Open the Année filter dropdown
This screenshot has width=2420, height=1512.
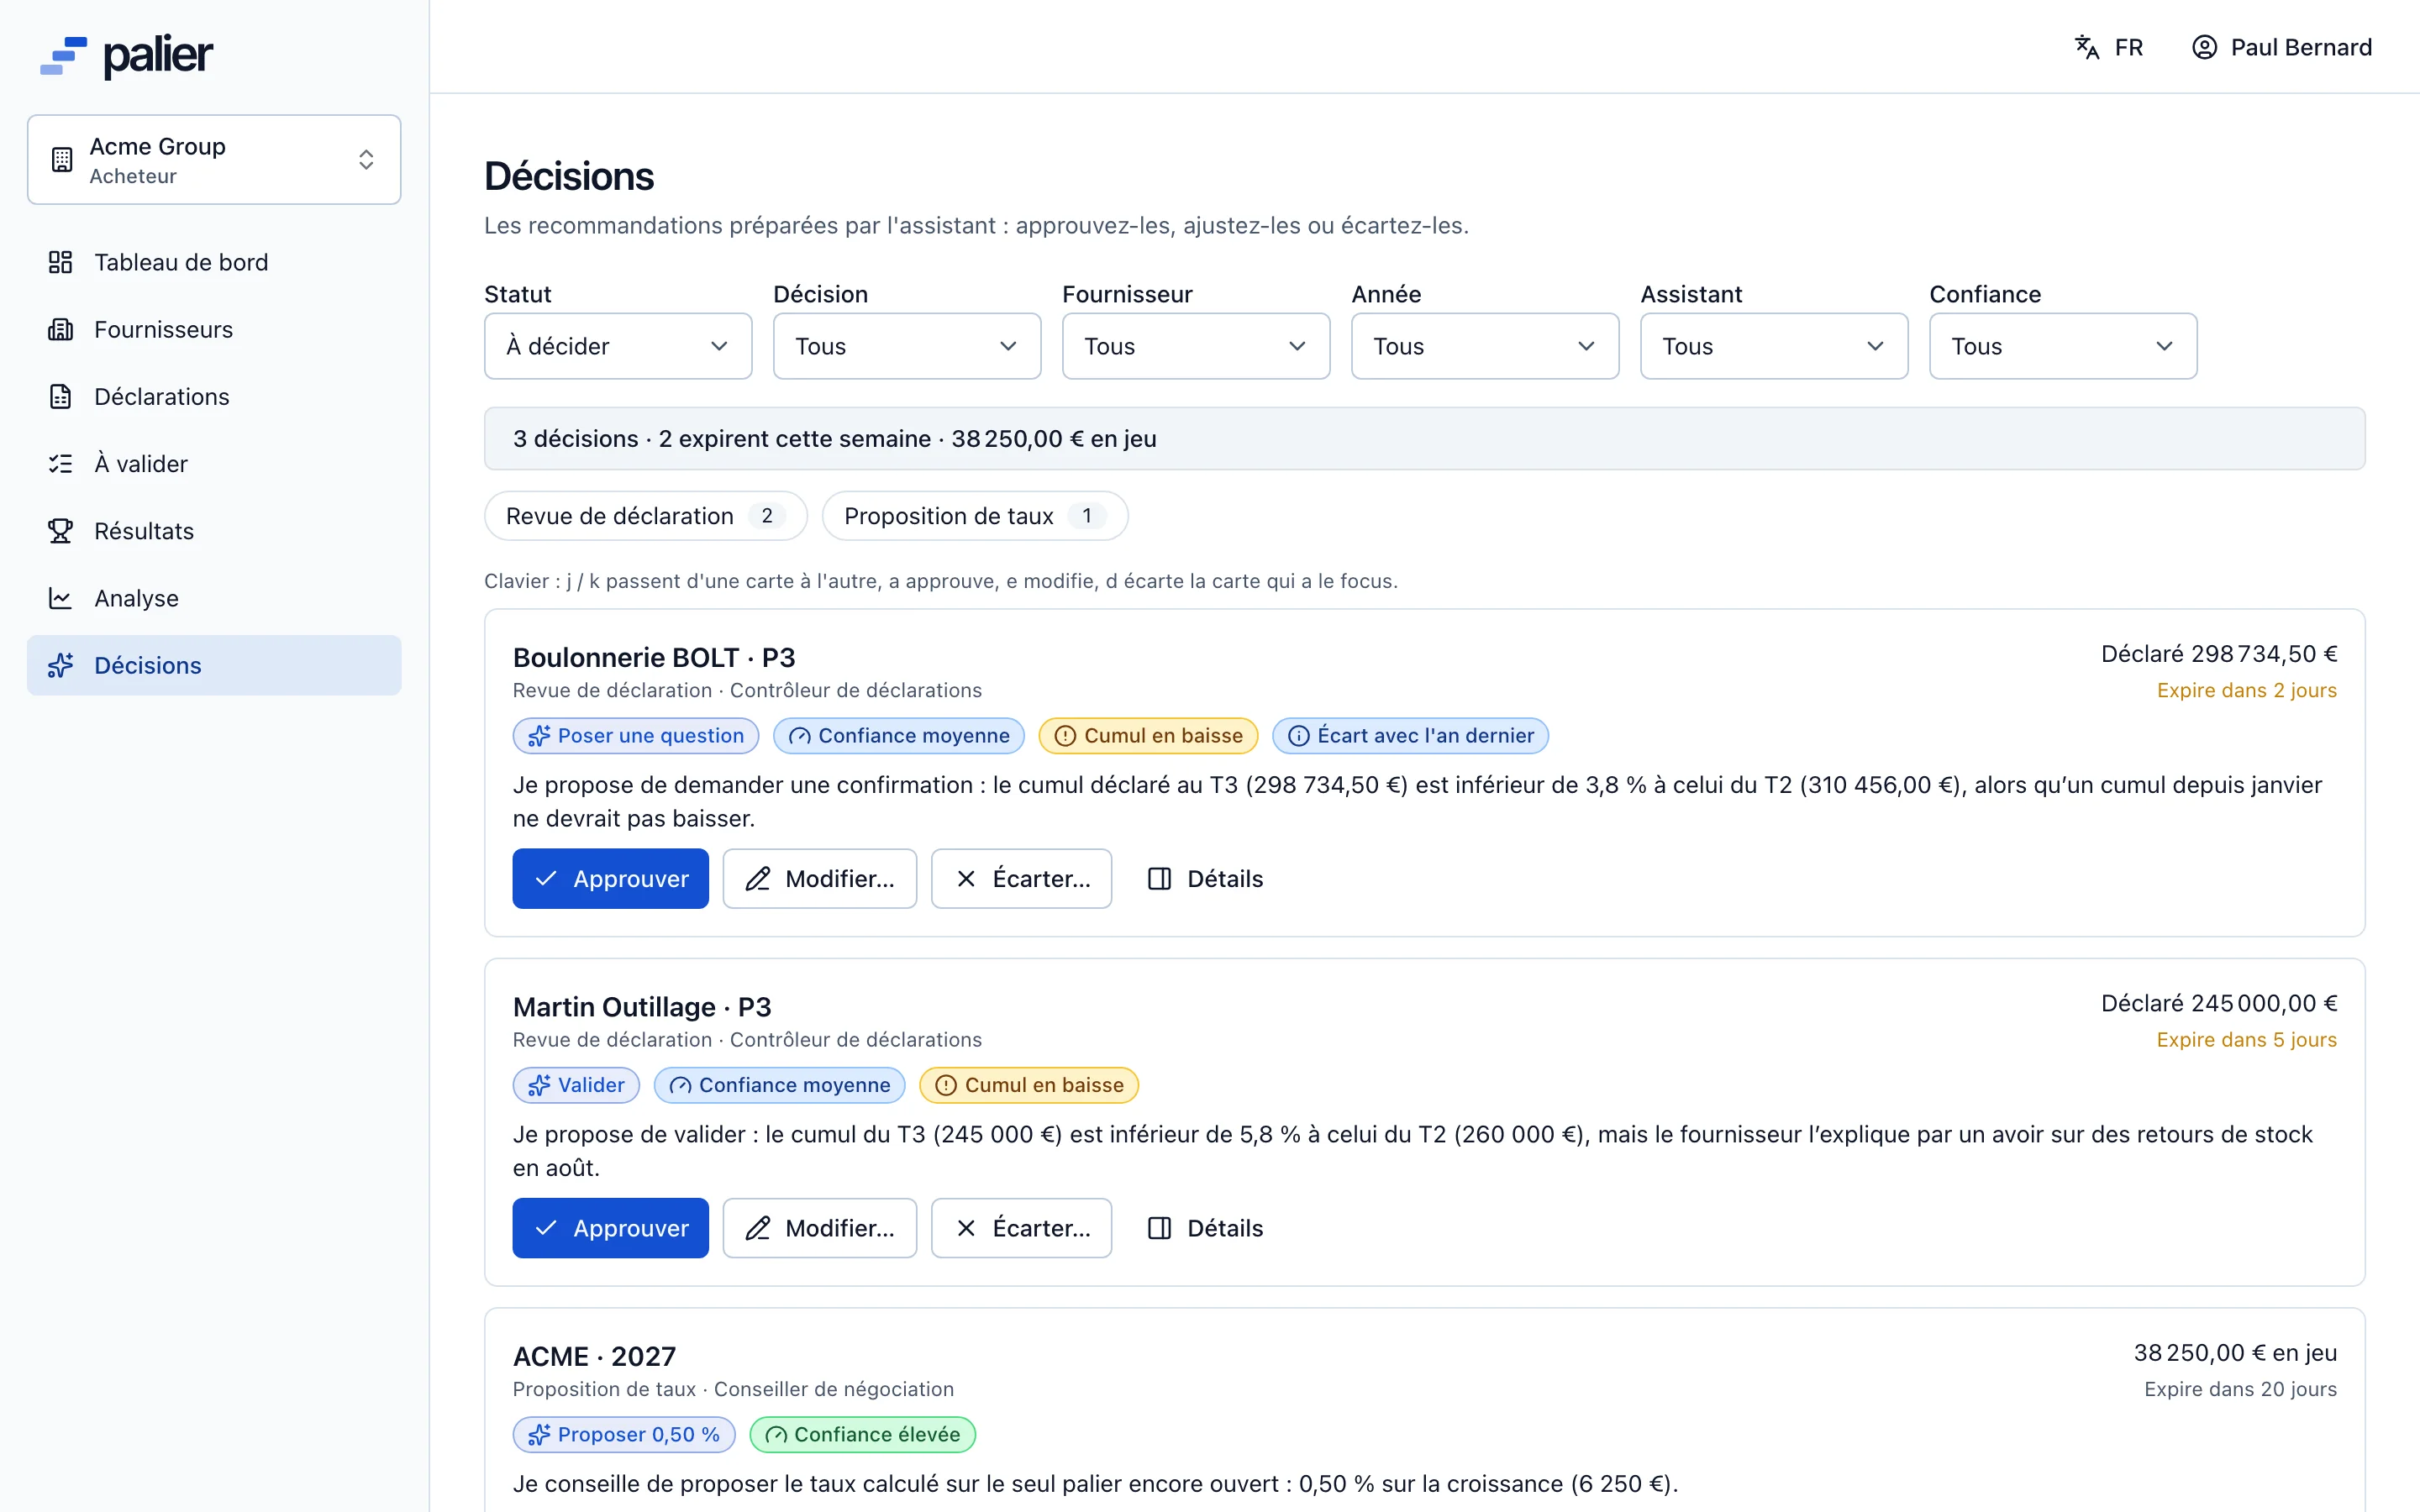coord(1485,346)
